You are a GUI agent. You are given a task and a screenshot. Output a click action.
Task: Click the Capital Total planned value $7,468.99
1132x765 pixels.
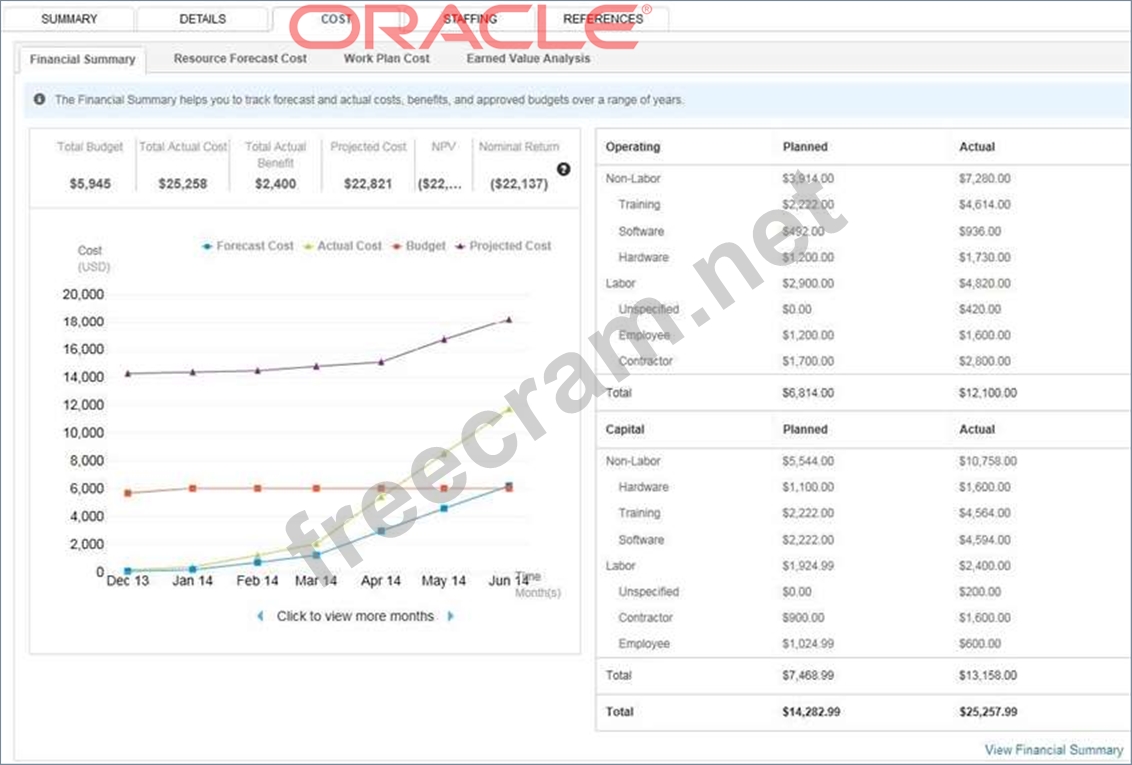point(808,676)
